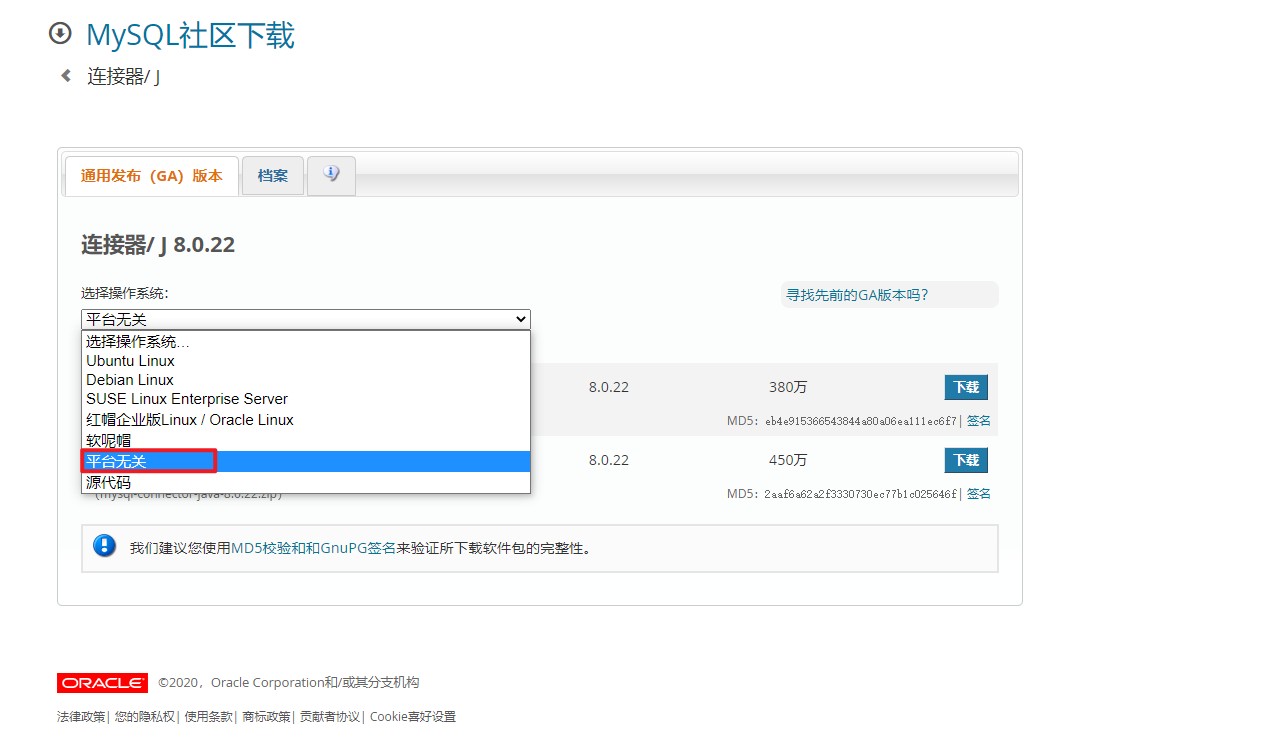Viewport: 1265px width, 751px height.
Task: Switch to 通用发布 (GA) 版本 tab
Action: [152, 175]
